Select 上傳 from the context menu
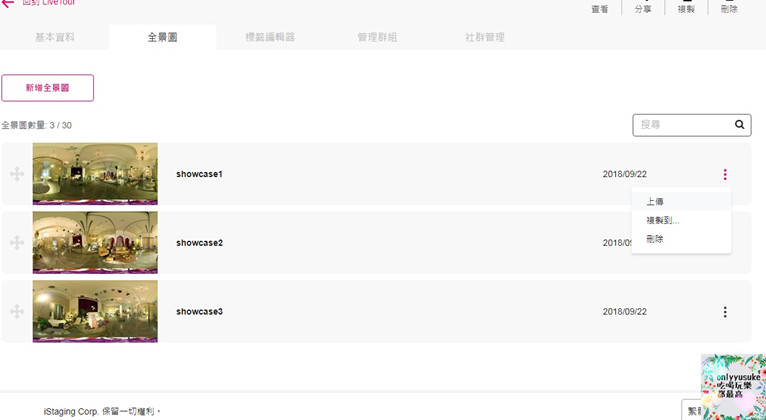The width and height of the screenshot is (766, 420). [655, 202]
